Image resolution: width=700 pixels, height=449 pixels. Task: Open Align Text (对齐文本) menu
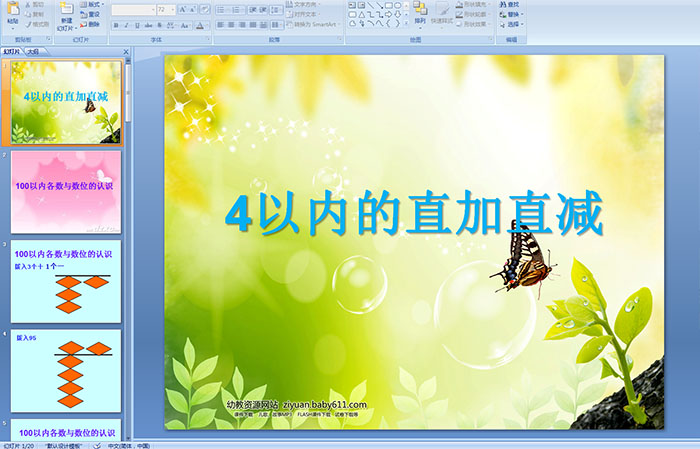pyautogui.click(x=303, y=14)
